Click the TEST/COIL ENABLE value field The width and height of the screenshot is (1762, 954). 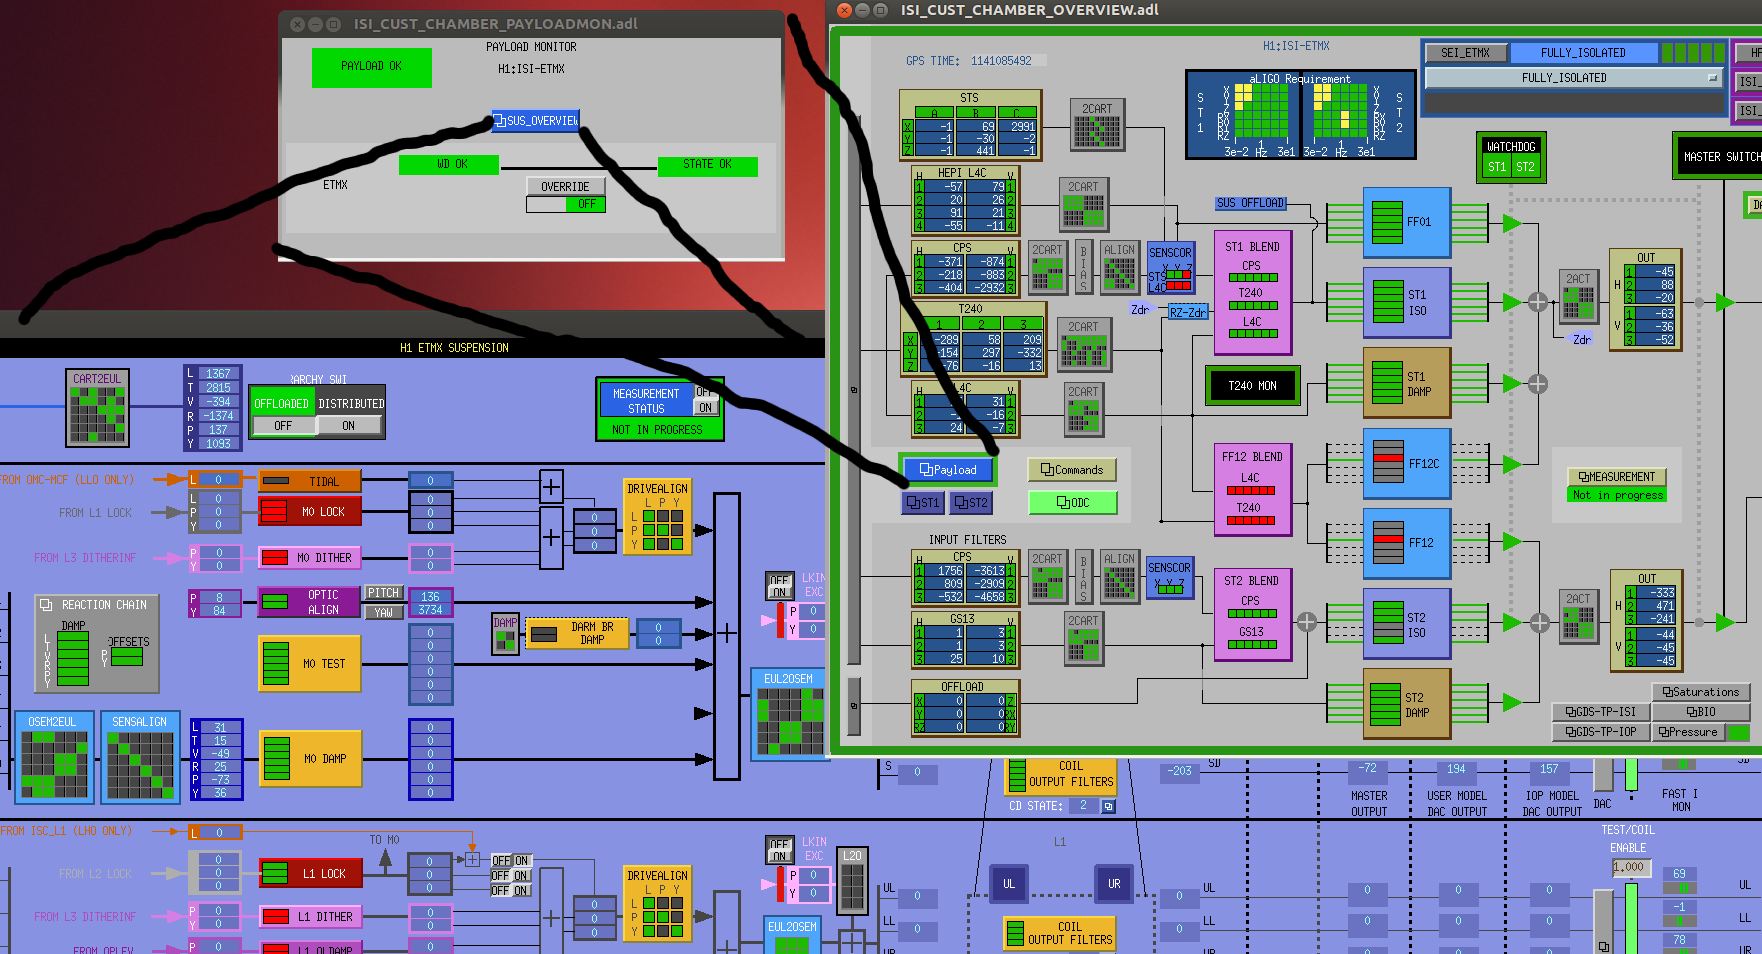1629,867
